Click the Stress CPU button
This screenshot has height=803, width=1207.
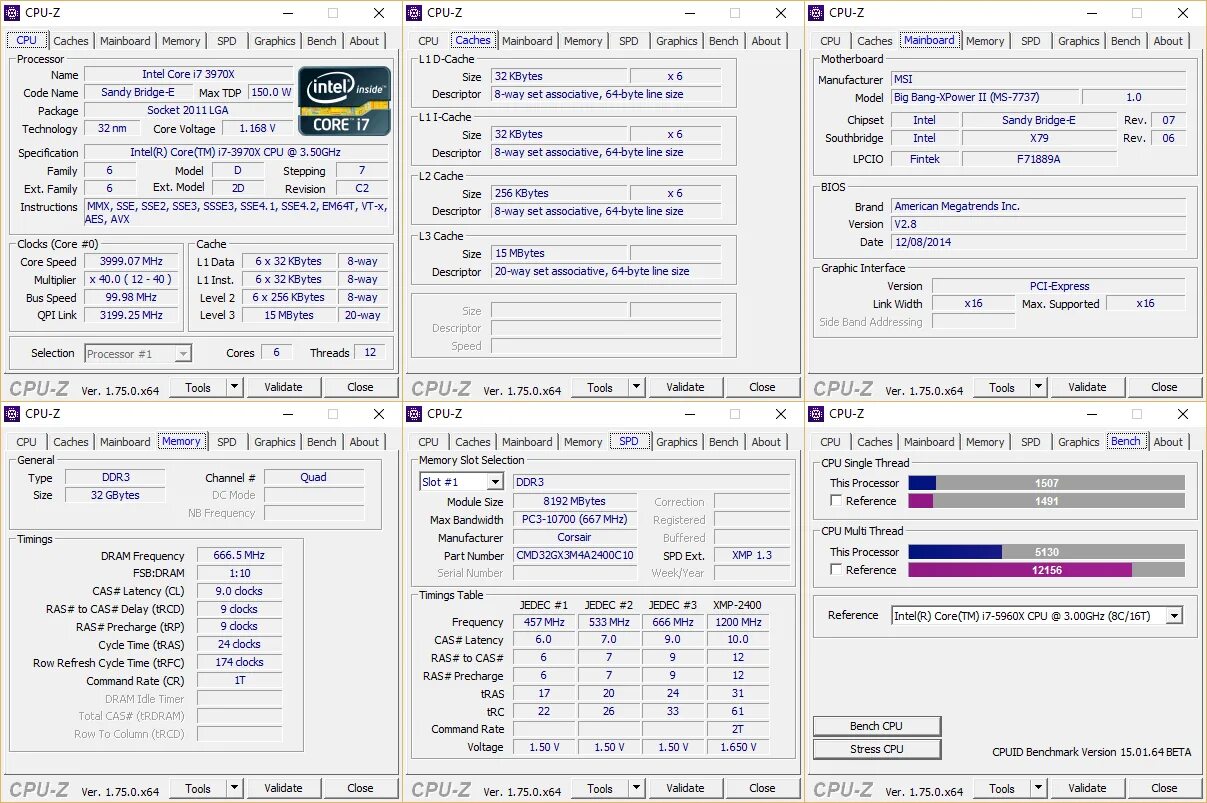coord(877,749)
